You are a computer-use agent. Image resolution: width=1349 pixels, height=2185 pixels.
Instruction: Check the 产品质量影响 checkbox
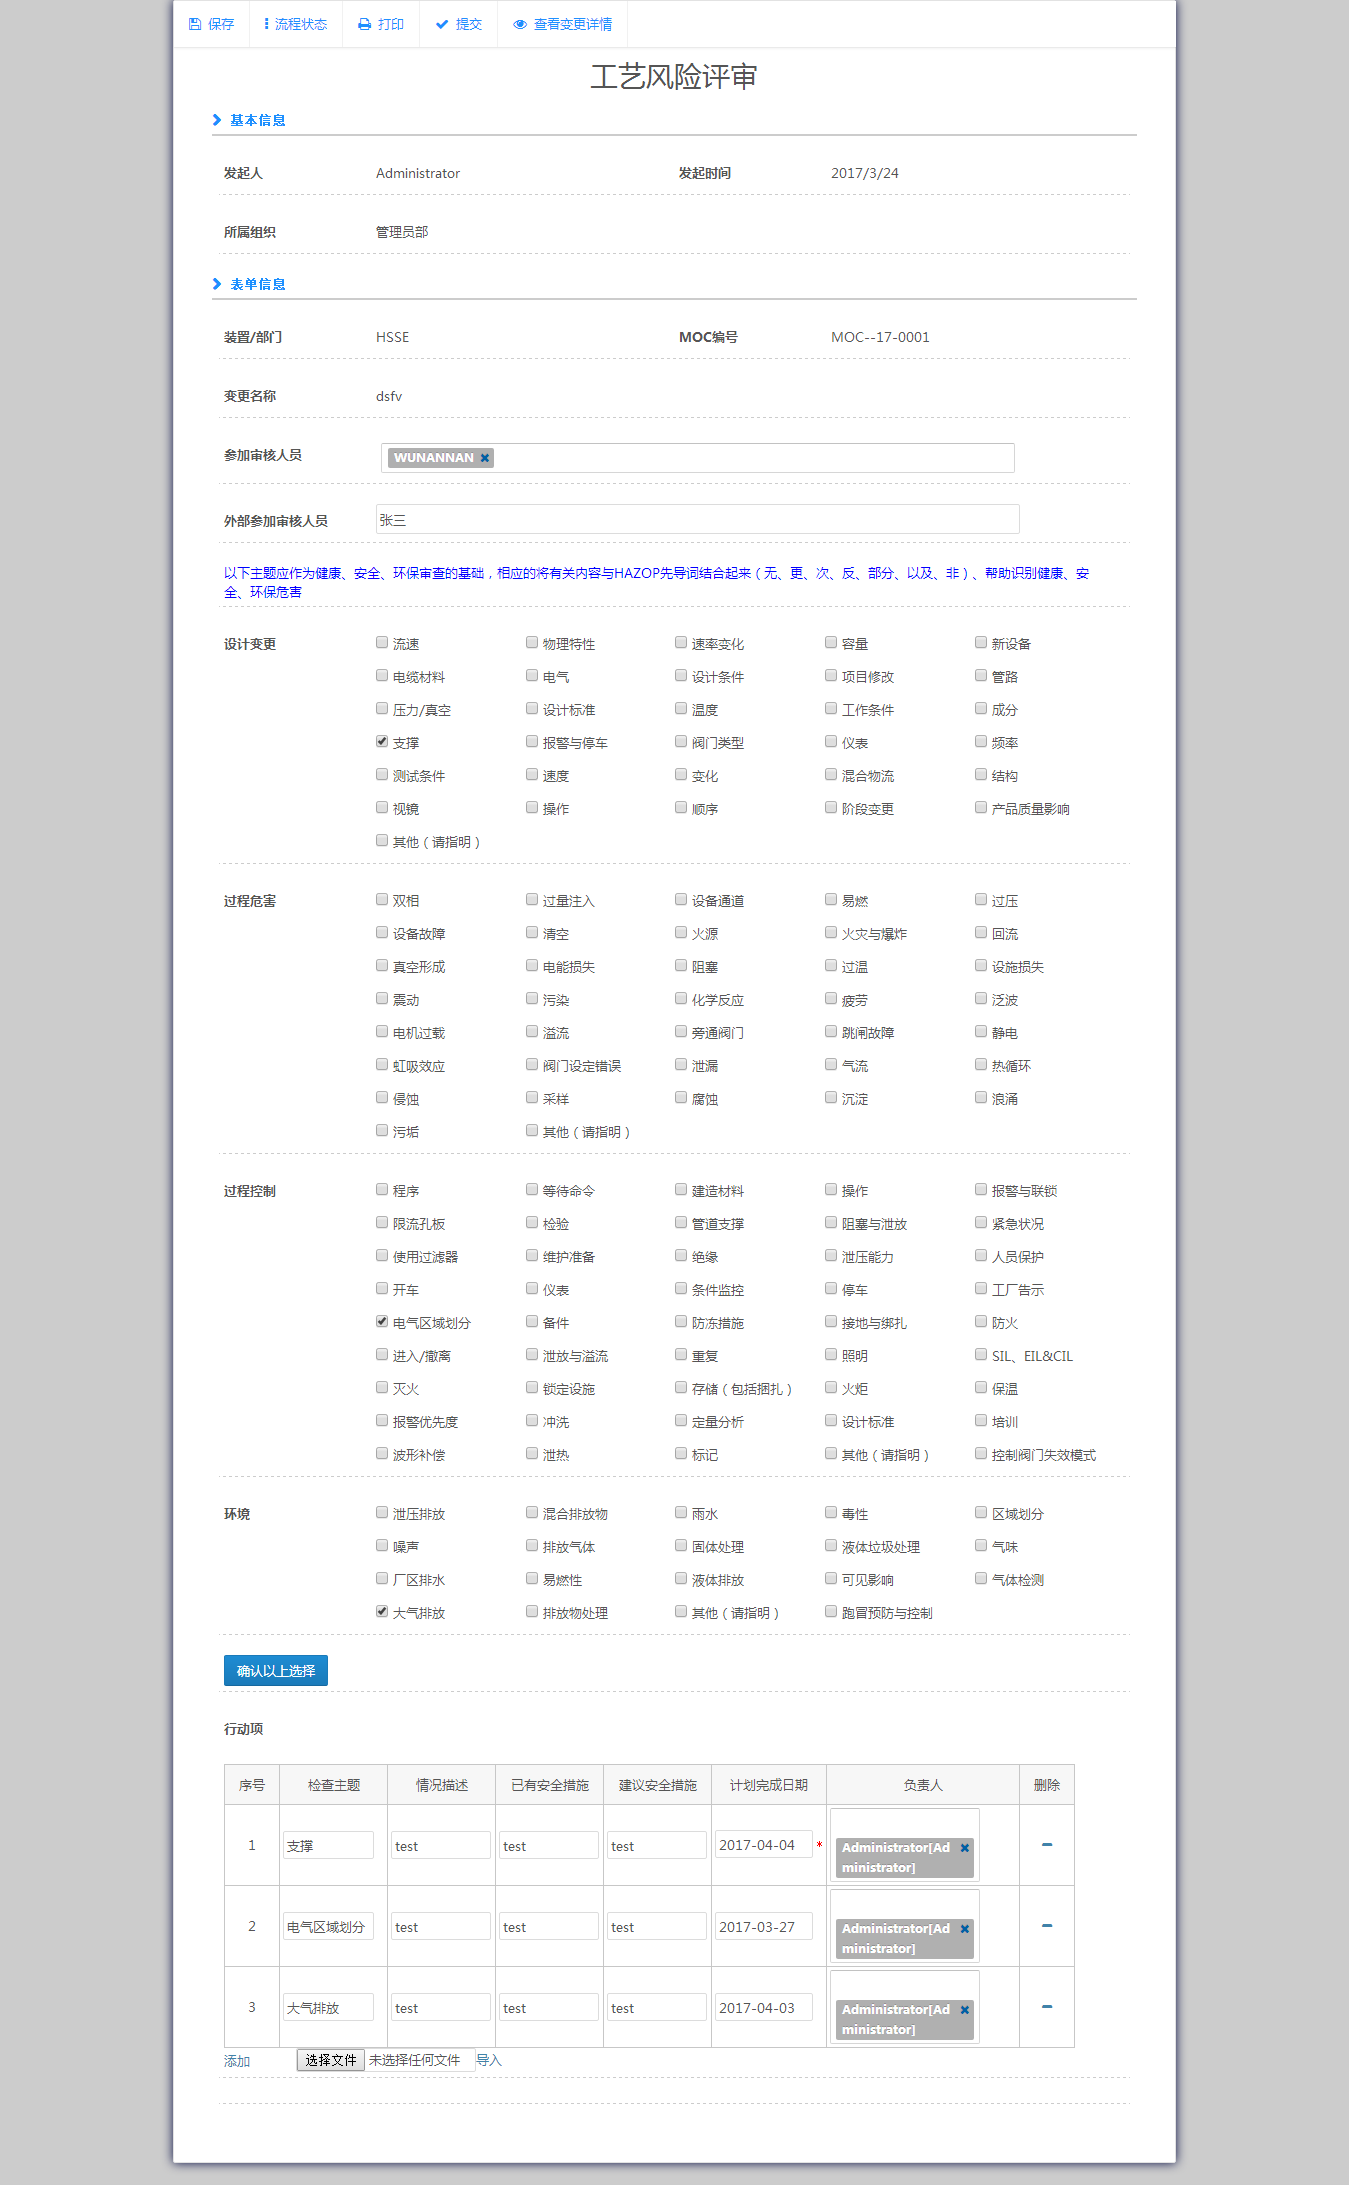981,807
